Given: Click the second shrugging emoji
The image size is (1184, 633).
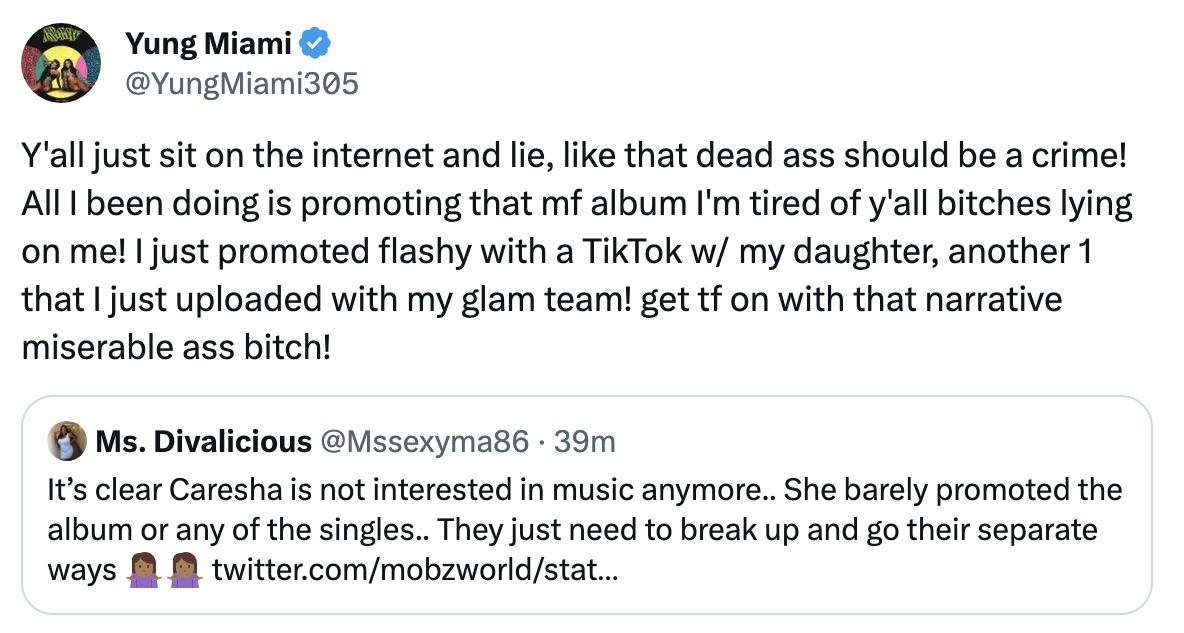Looking at the screenshot, I should (185, 573).
